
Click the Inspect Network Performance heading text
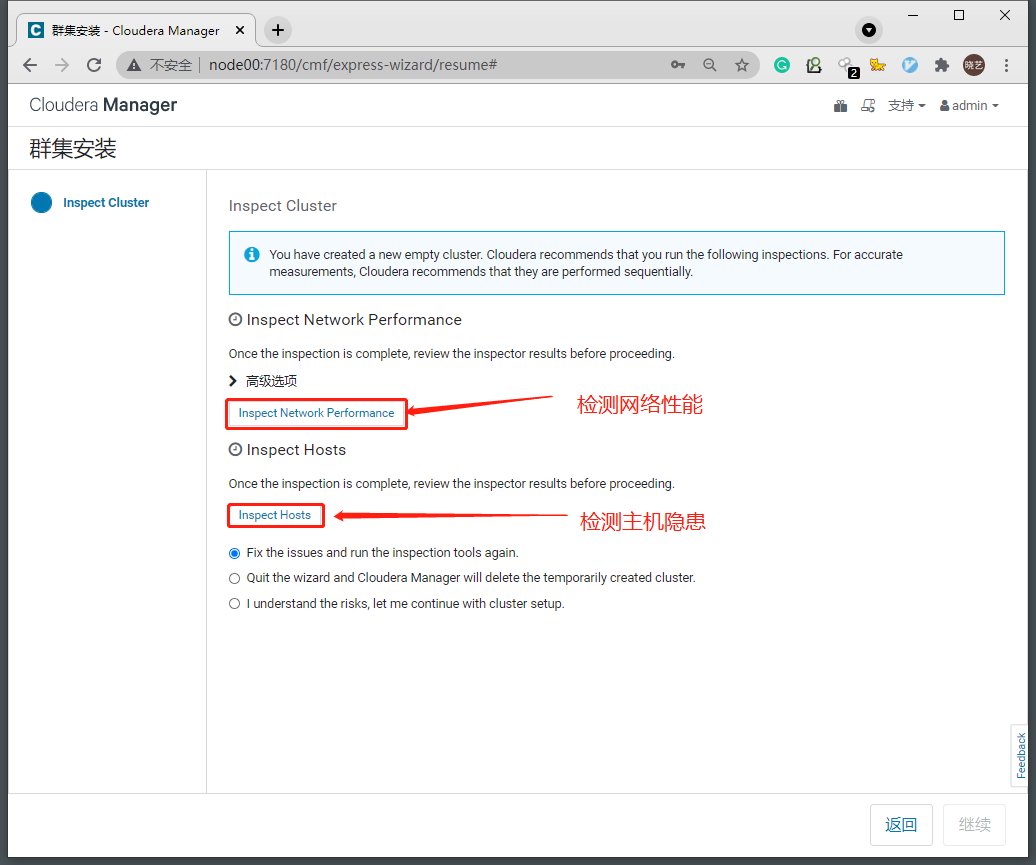coord(354,320)
